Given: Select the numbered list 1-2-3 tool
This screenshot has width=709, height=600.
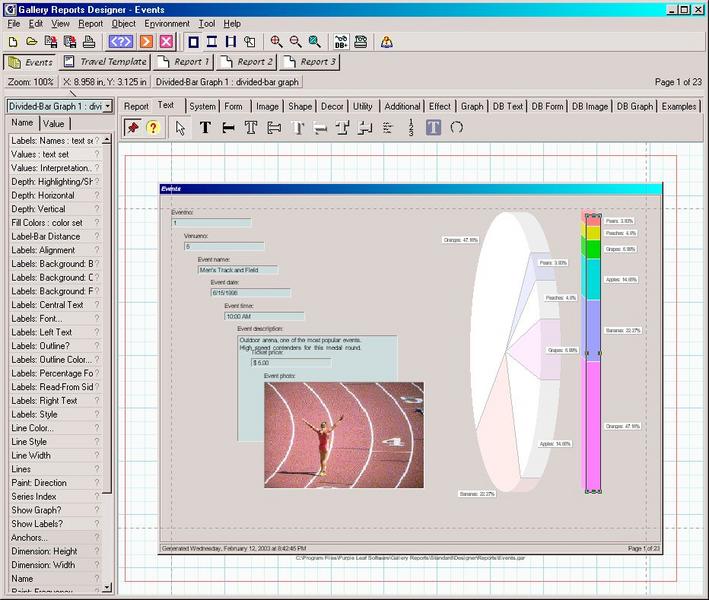Looking at the screenshot, I should pos(411,128).
